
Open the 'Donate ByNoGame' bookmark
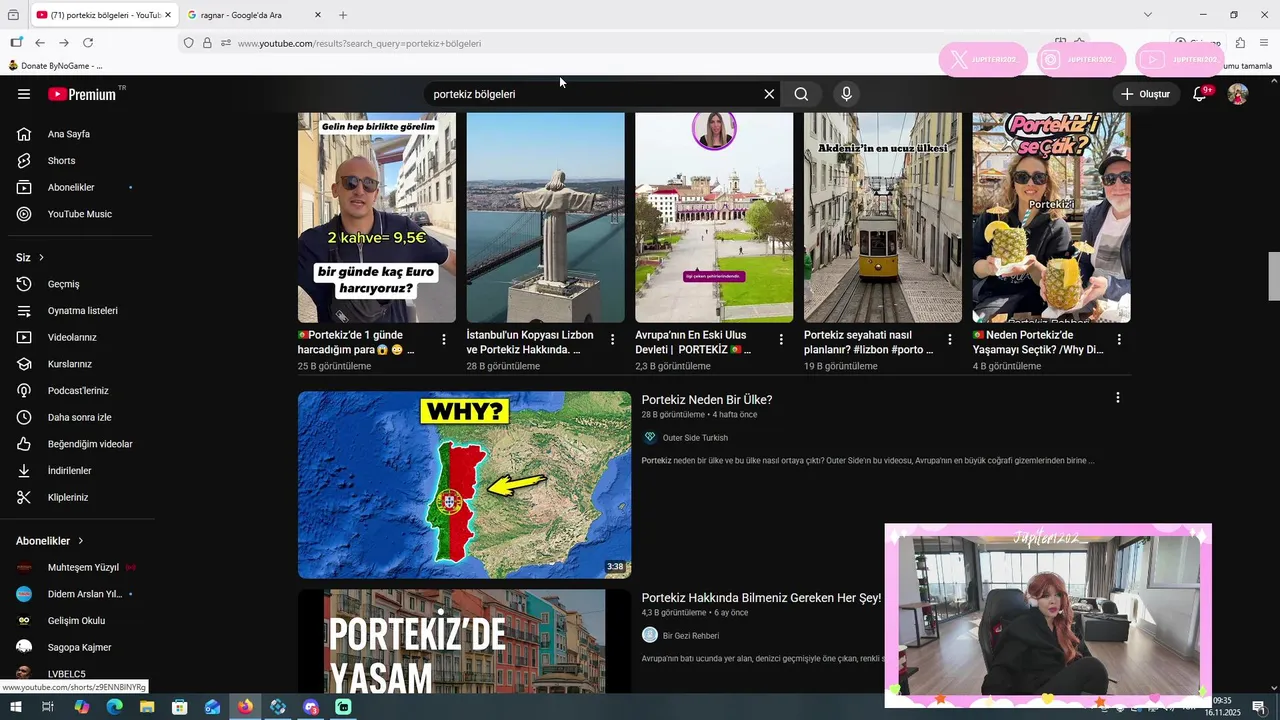pyautogui.click(x=55, y=66)
